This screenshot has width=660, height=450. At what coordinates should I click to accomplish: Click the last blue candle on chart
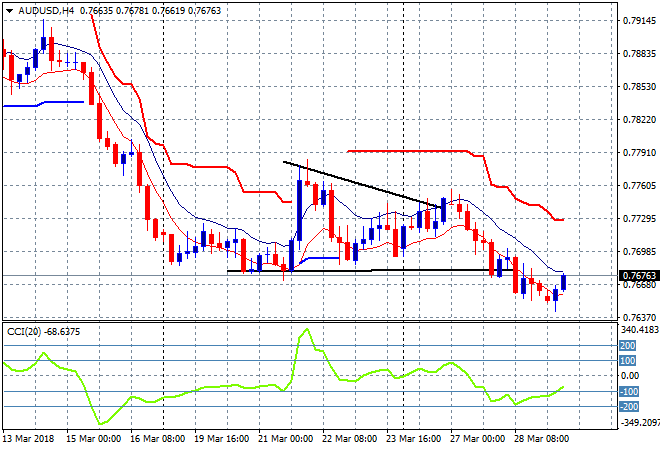click(x=563, y=282)
